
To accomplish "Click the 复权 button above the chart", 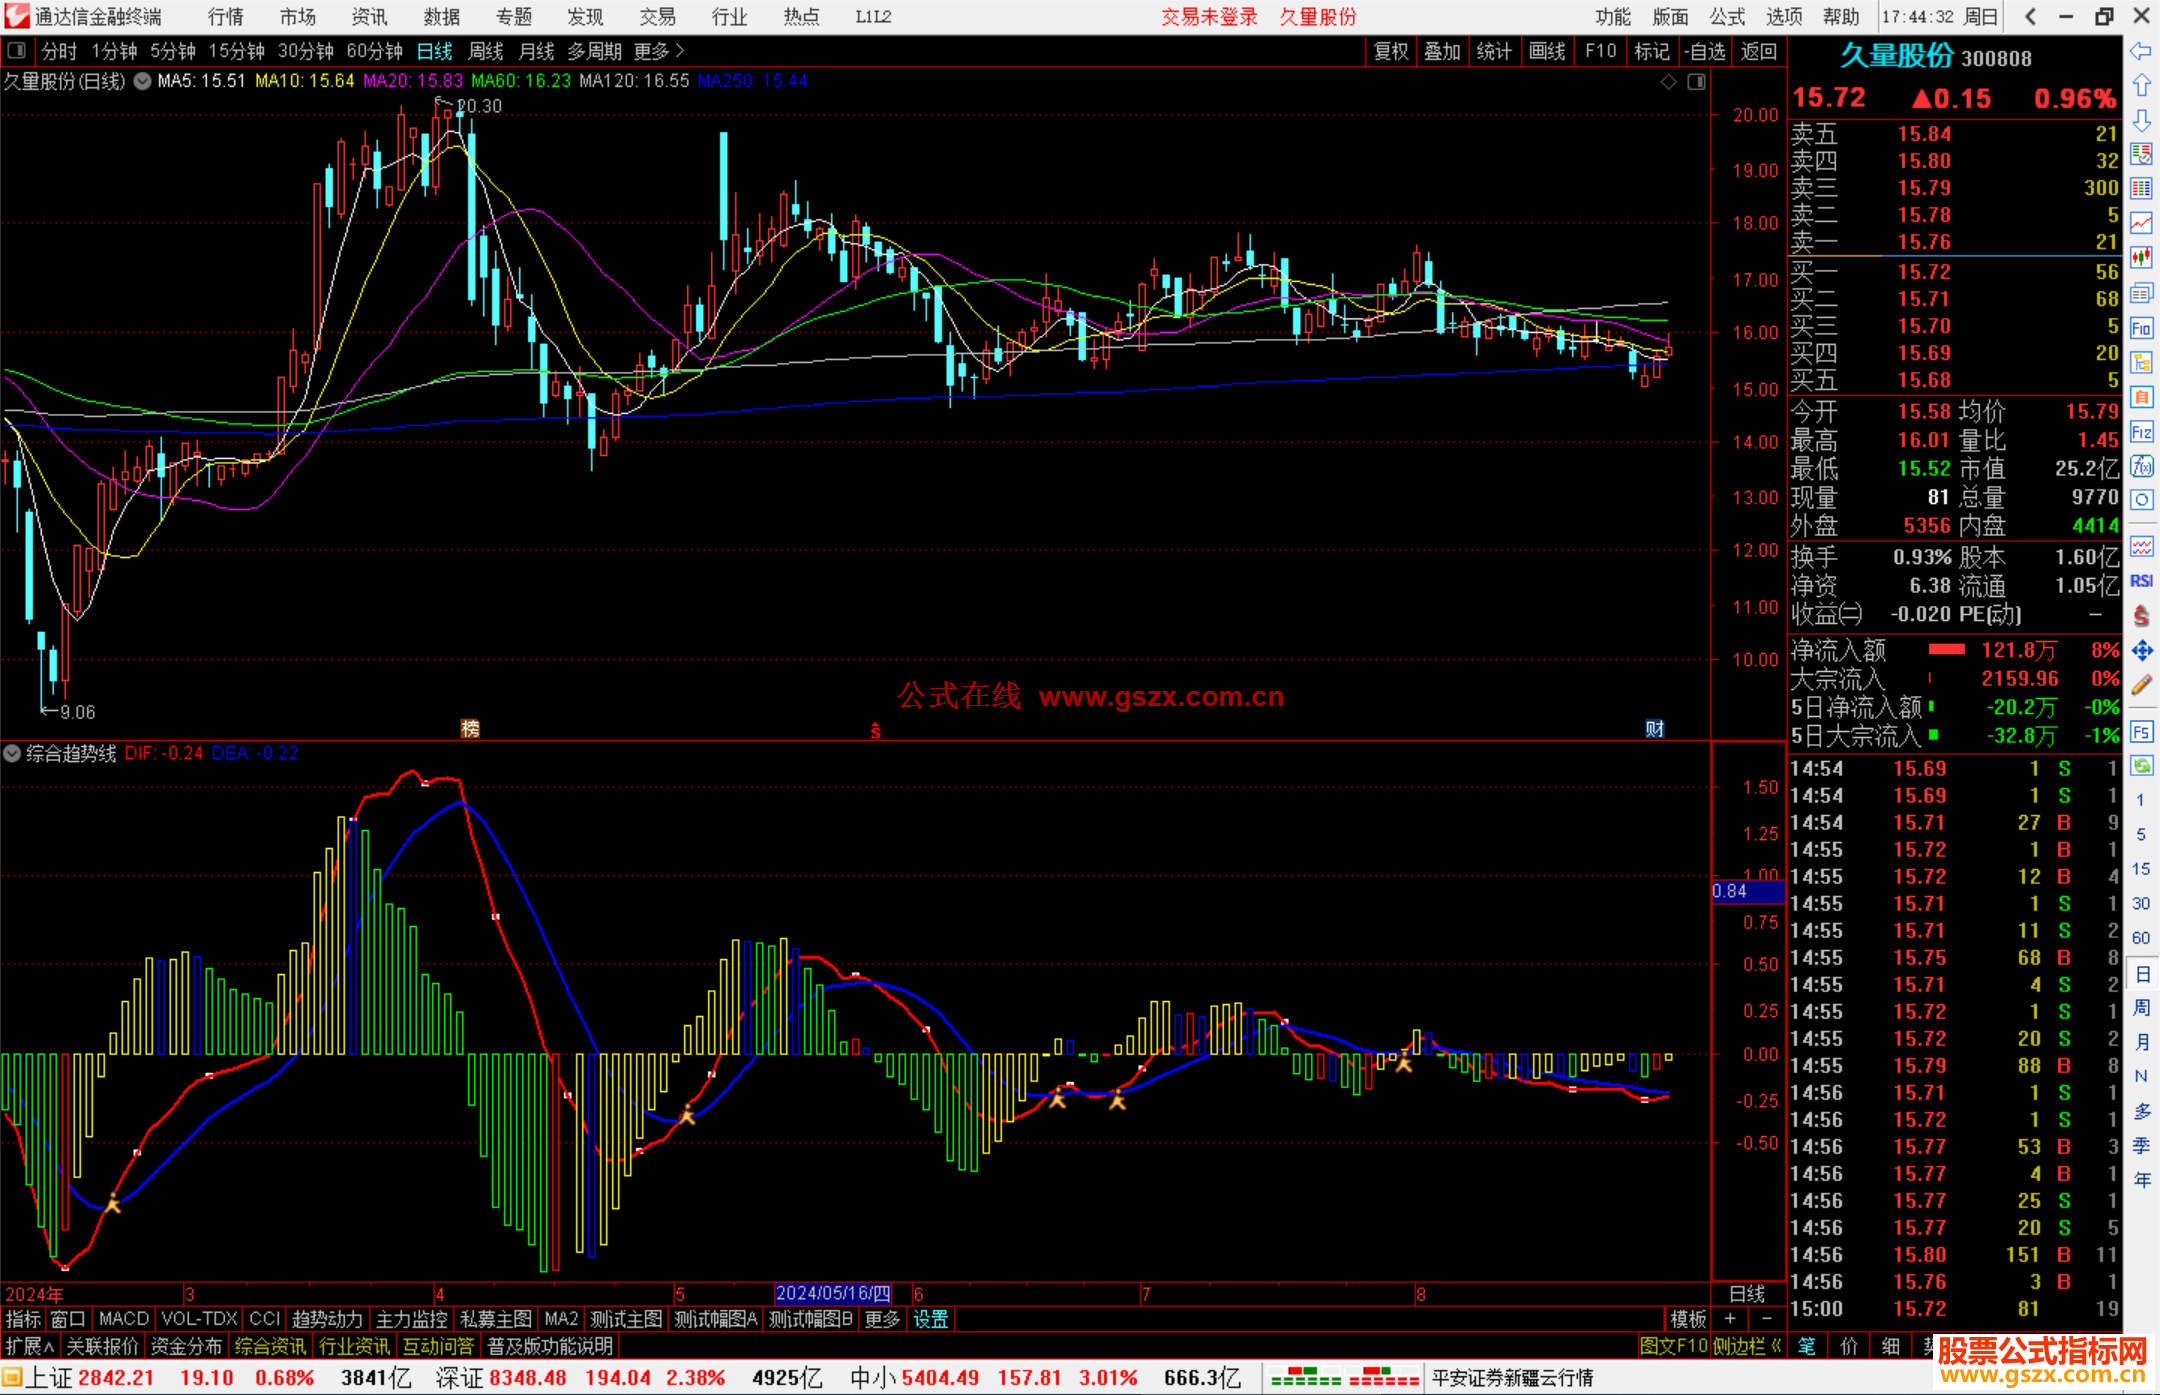I will click(1390, 51).
